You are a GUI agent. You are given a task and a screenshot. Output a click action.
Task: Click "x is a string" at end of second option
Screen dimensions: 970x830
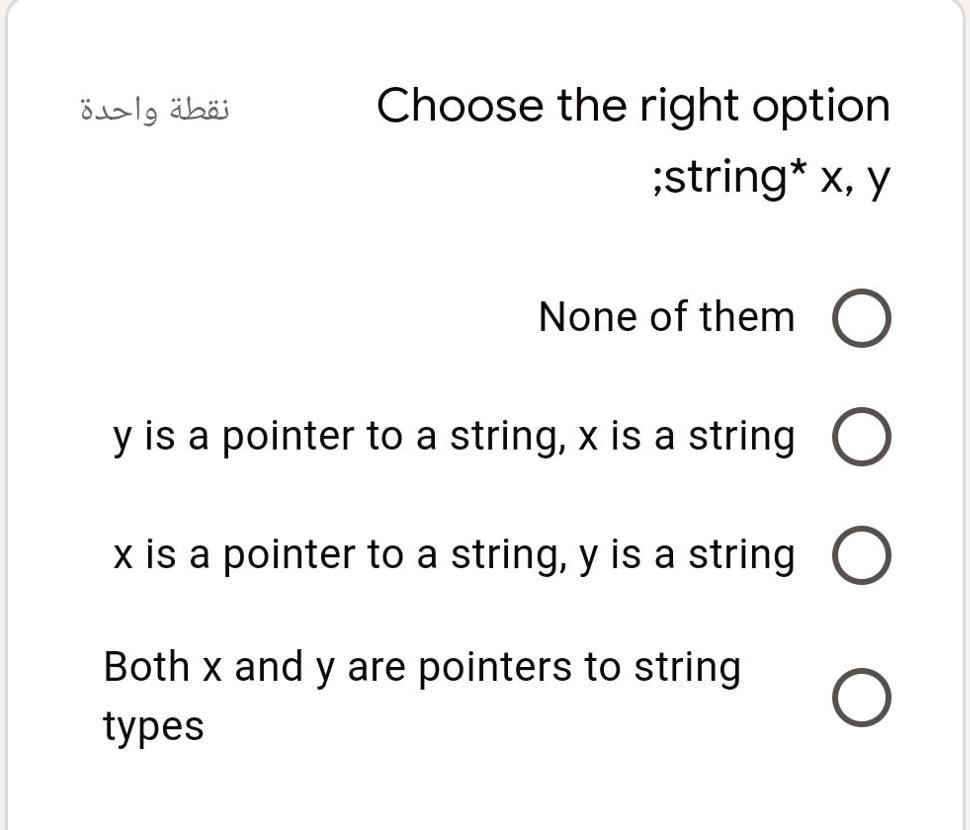pyautogui.click(x=685, y=438)
